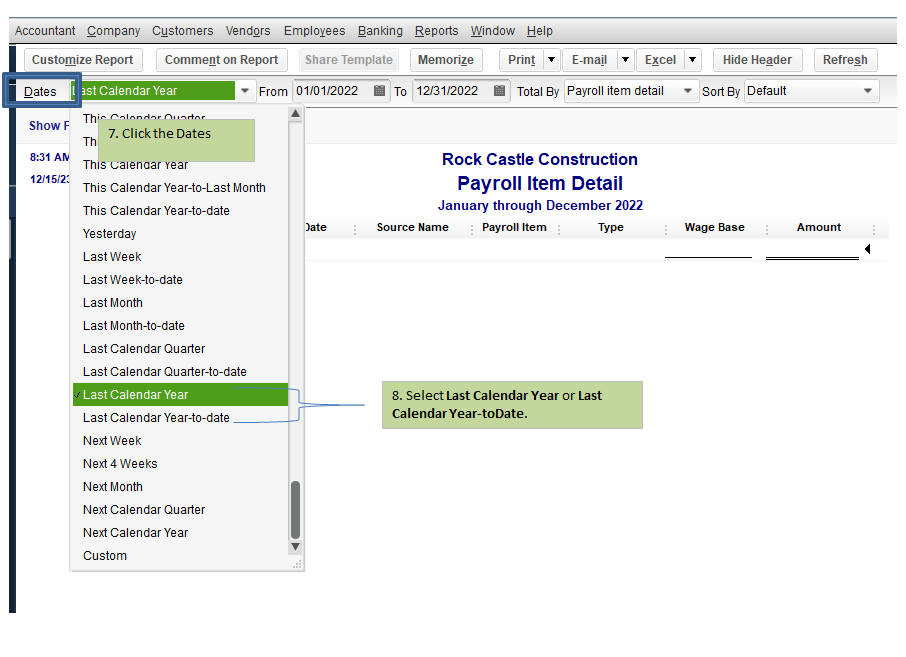This screenshot has height=657, width=906.
Task: Select Next Calendar Quarter option
Action: coord(180,510)
